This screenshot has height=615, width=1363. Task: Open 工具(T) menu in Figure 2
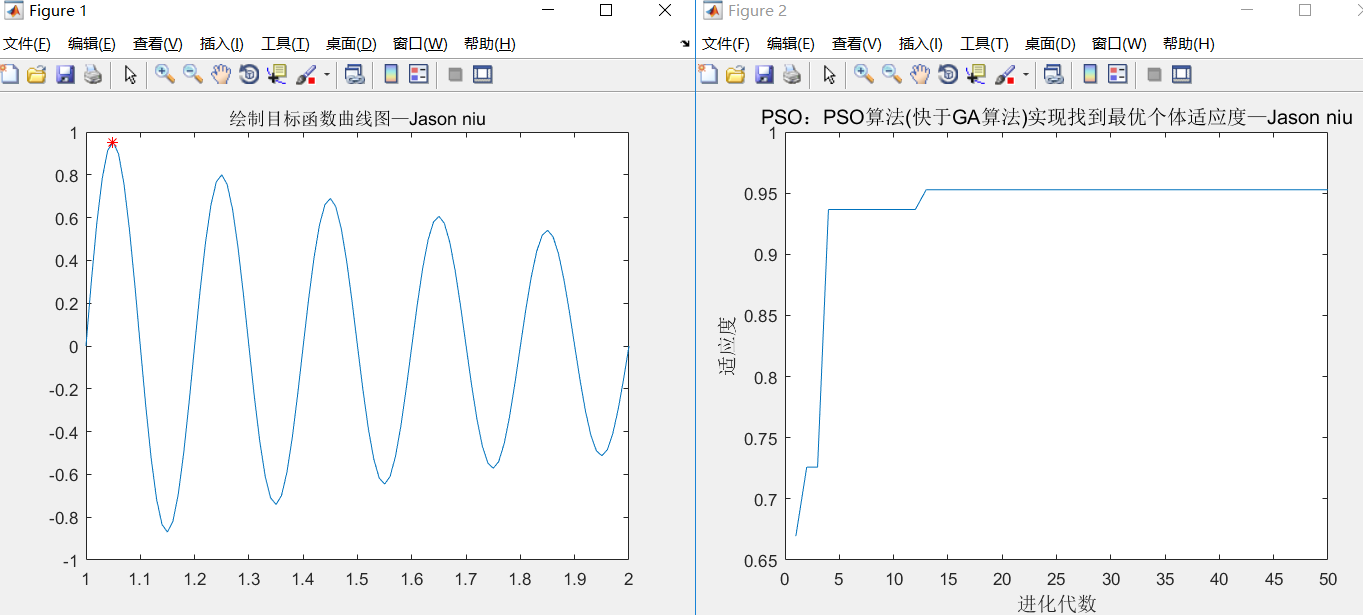pyautogui.click(x=984, y=44)
